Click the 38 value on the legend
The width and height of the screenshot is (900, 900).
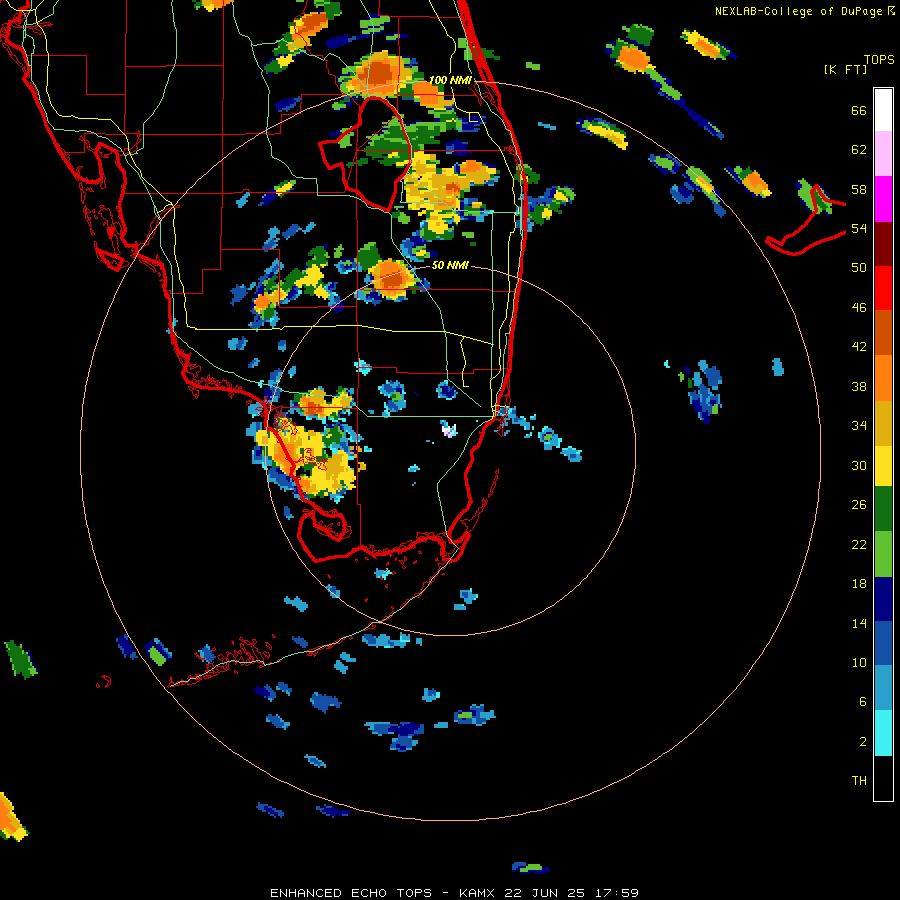click(x=859, y=386)
